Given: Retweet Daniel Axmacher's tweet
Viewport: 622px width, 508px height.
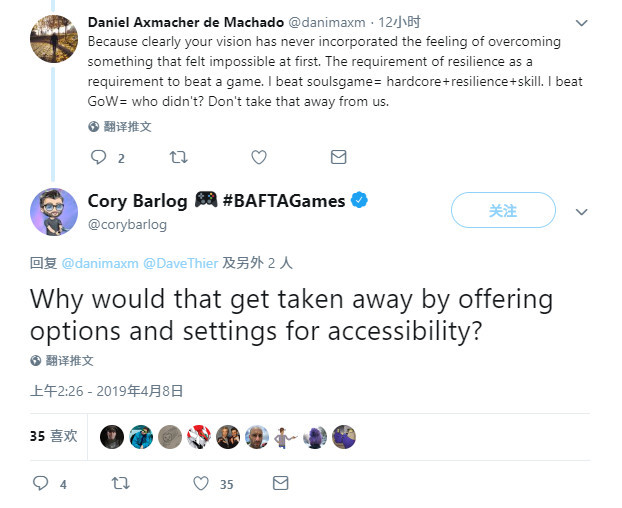Looking at the screenshot, I should coord(178,158).
